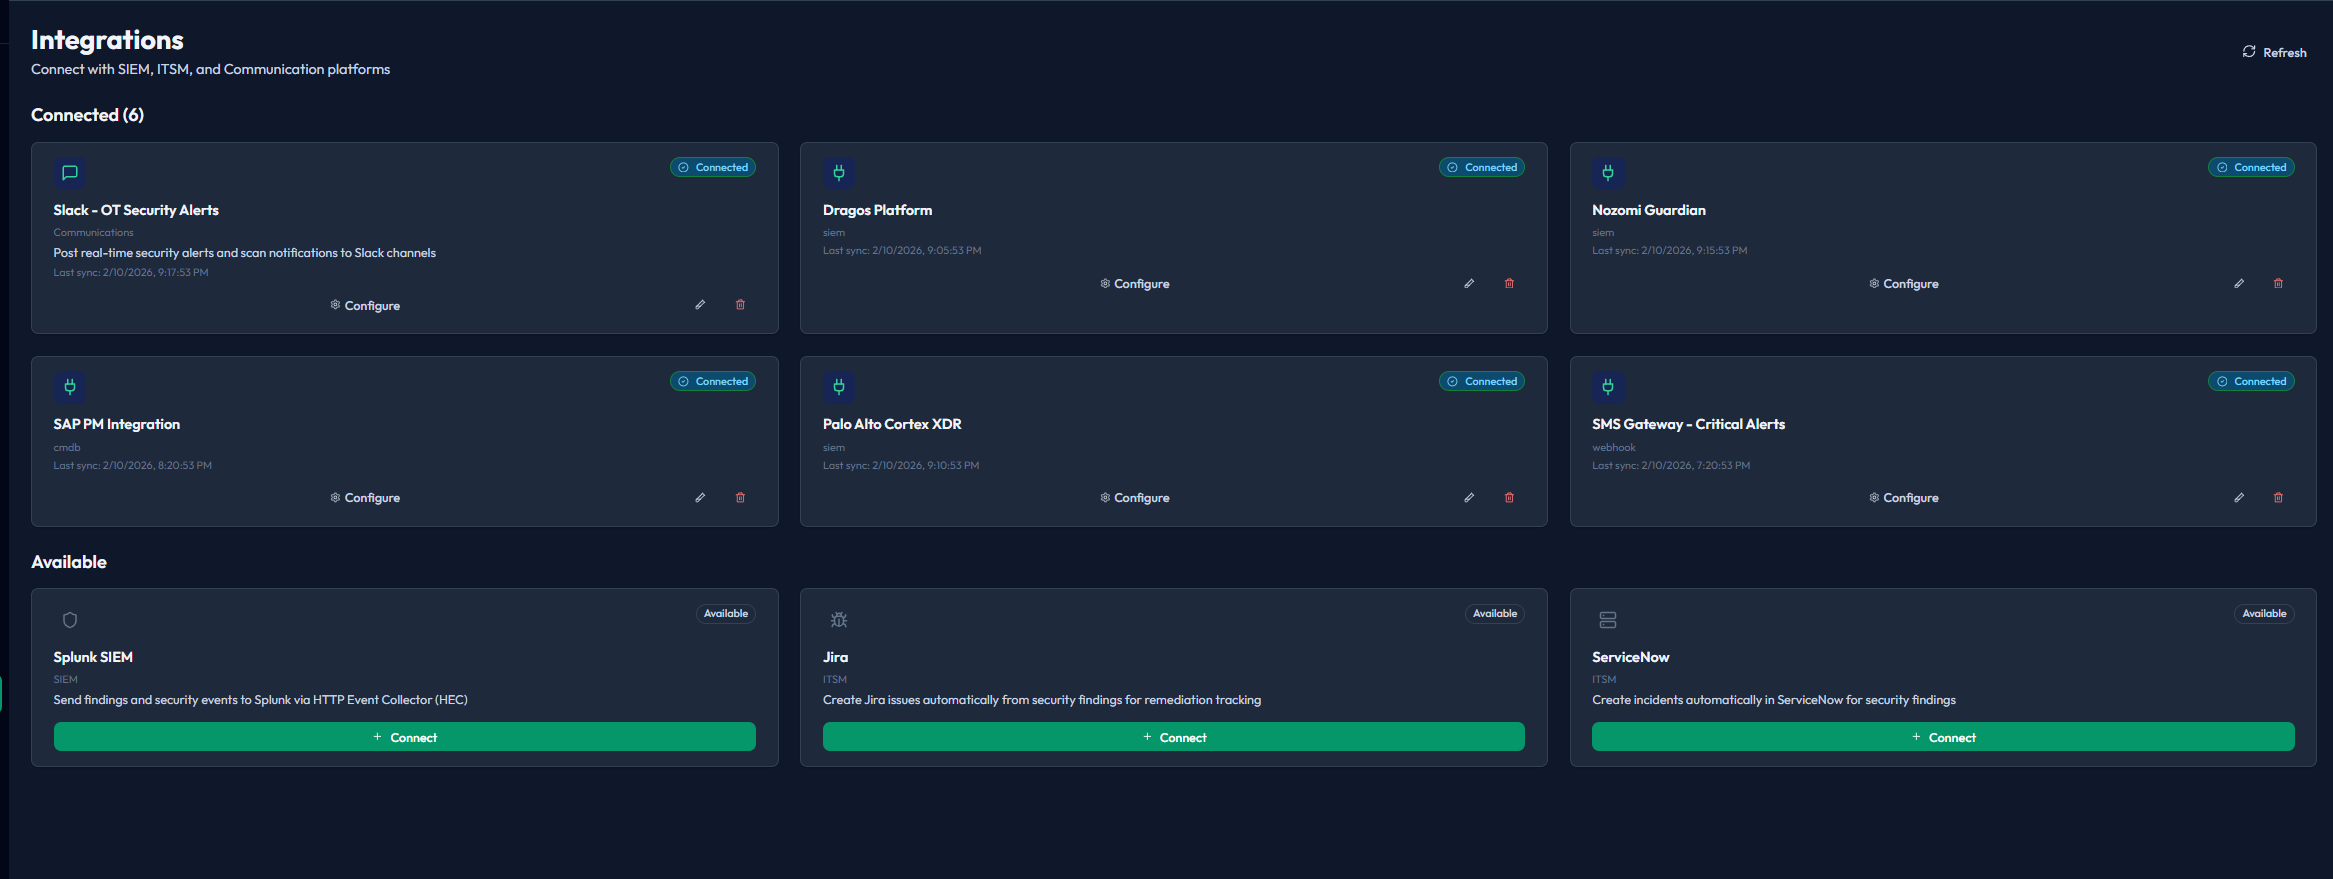Connect the Jira integration
Screen dimensions: 2333x879
tap(1174, 737)
